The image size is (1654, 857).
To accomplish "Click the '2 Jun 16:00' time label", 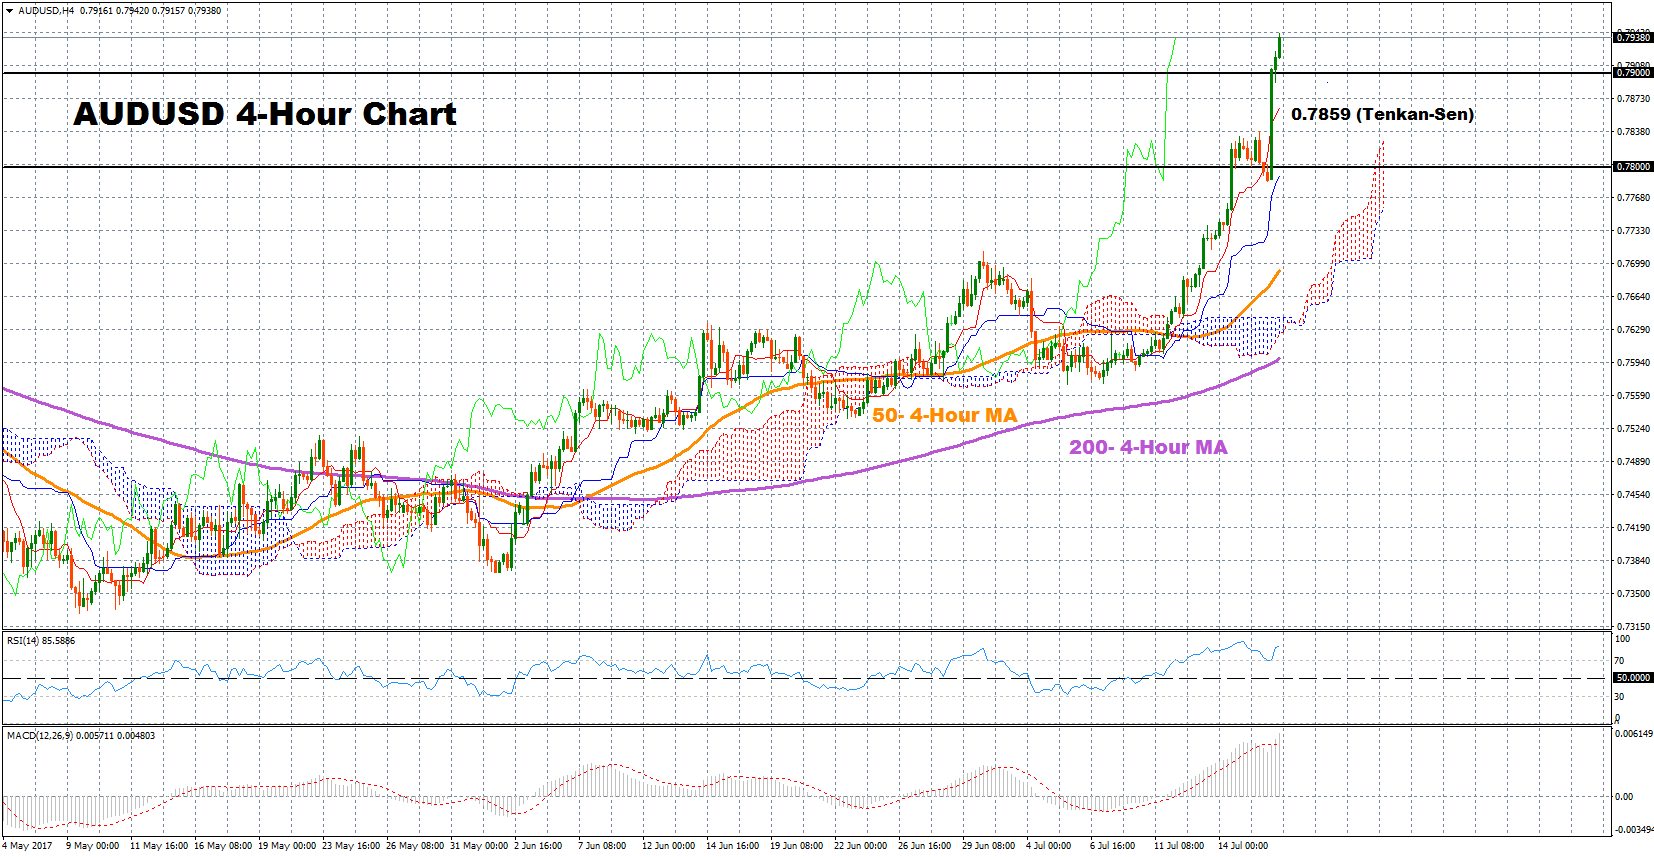I will [x=539, y=846].
